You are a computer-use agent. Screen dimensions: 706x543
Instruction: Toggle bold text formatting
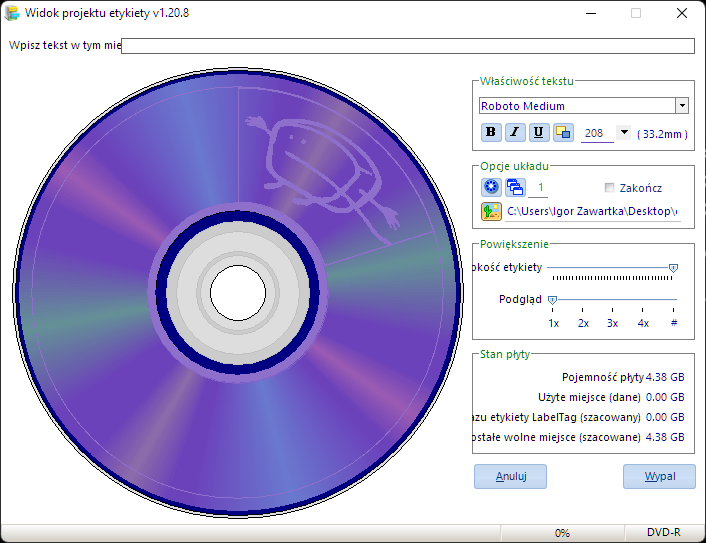(x=491, y=132)
